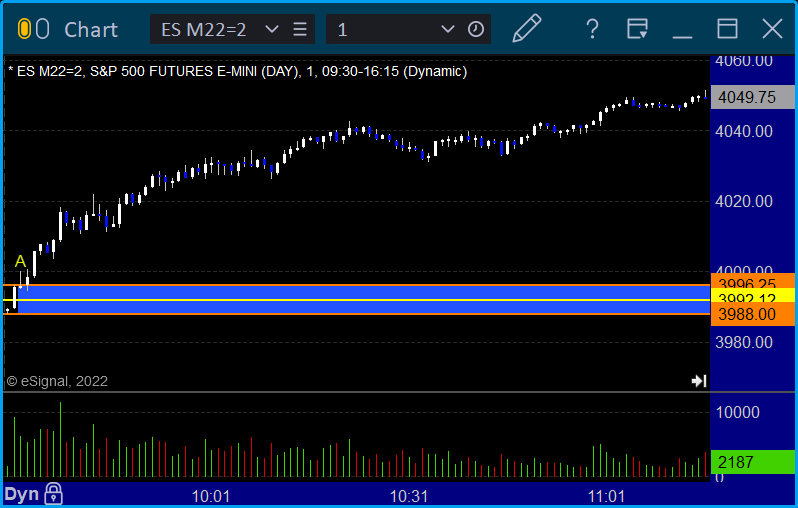The image size is (798, 508).
Task: Close the chart window
Action: pyautogui.click(x=772, y=29)
